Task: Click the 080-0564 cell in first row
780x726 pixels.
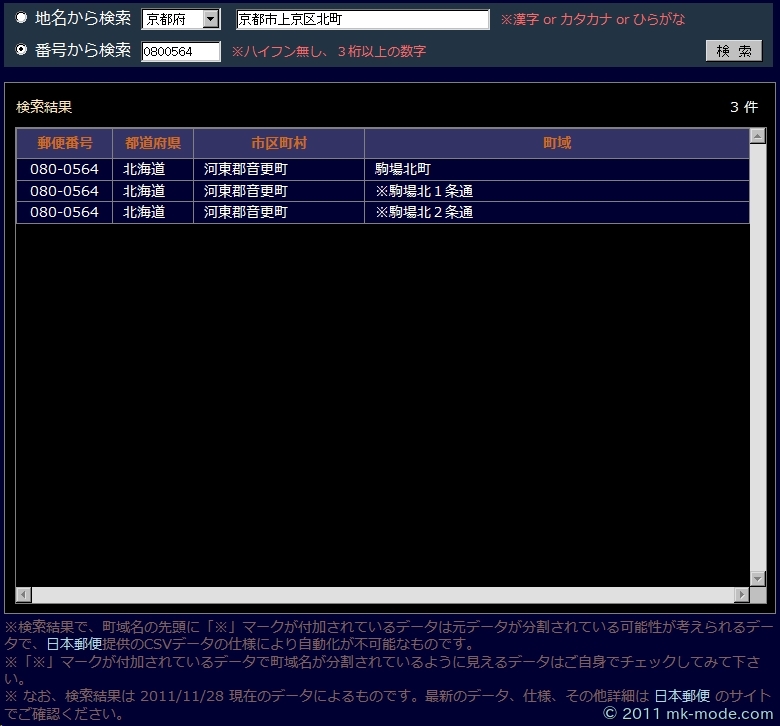Action: coord(65,169)
